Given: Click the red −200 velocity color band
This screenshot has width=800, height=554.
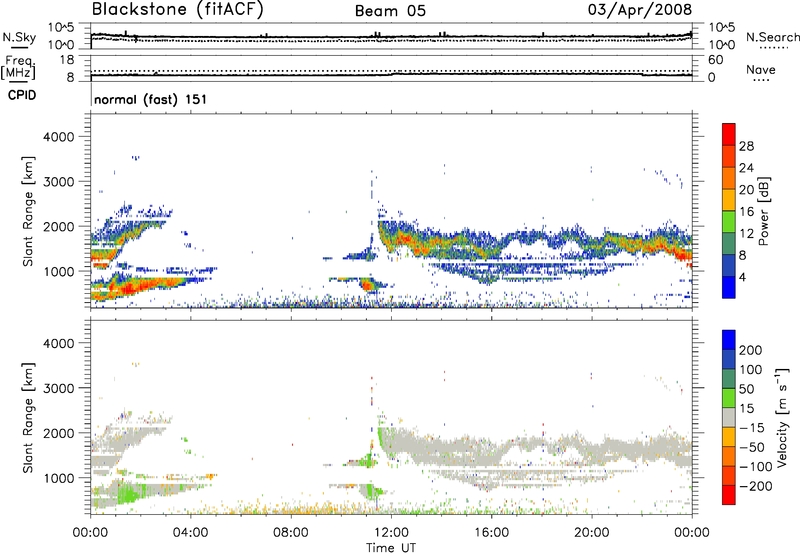Looking at the screenshot, I should pyautogui.click(x=729, y=495).
